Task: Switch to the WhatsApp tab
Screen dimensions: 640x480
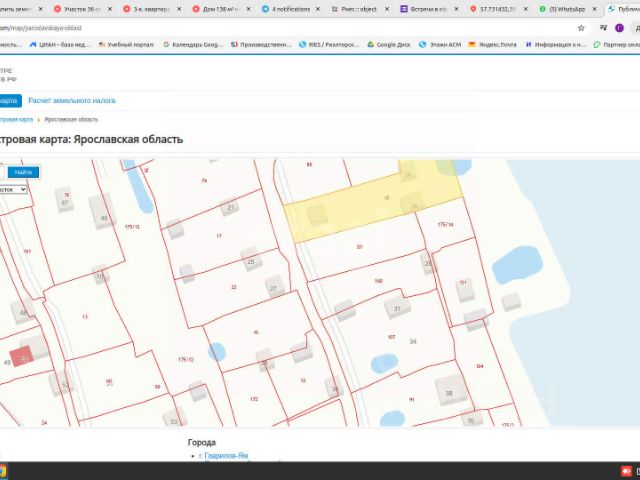Action: pyautogui.click(x=567, y=9)
